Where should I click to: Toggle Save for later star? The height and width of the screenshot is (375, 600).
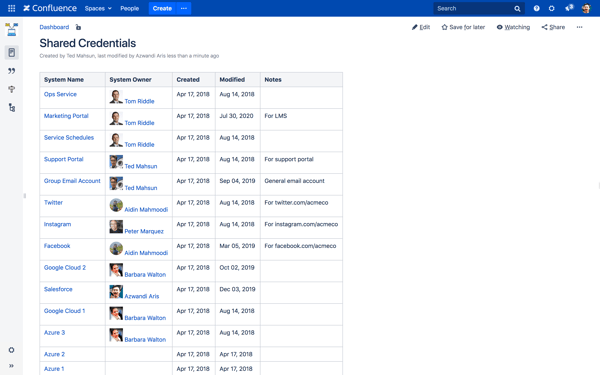point(463,27)
